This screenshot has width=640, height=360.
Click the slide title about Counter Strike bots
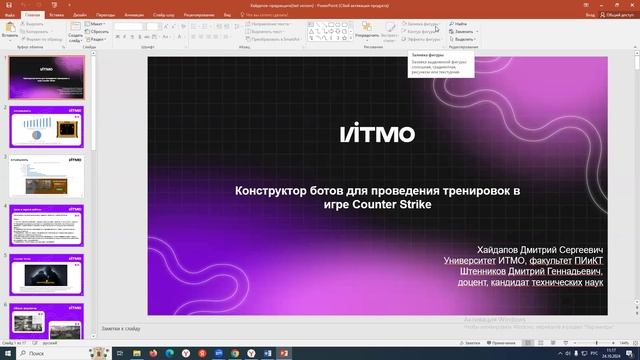(x=378, y=198)
